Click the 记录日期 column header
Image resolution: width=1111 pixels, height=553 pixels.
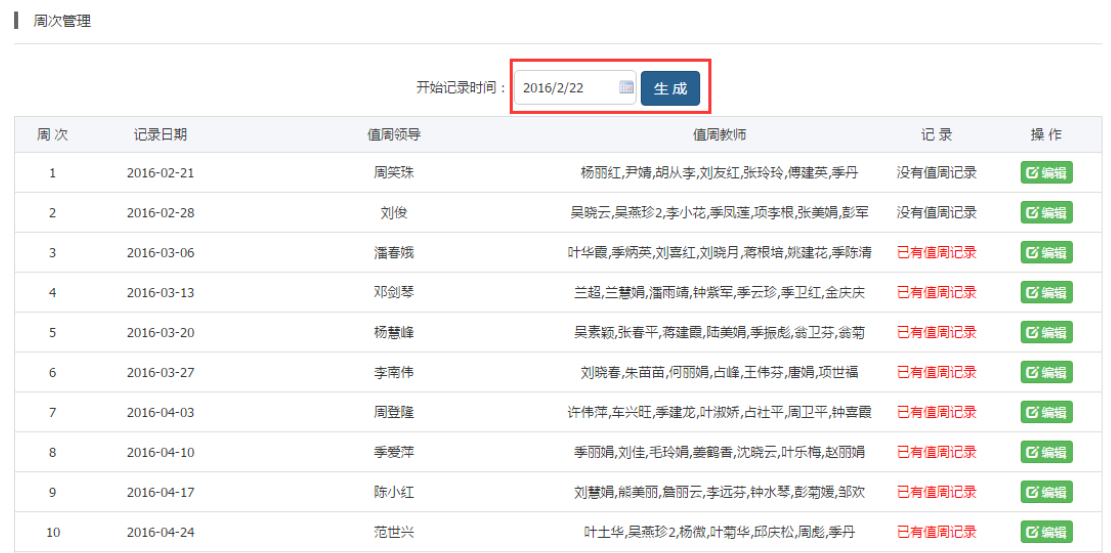click(160, 135)
